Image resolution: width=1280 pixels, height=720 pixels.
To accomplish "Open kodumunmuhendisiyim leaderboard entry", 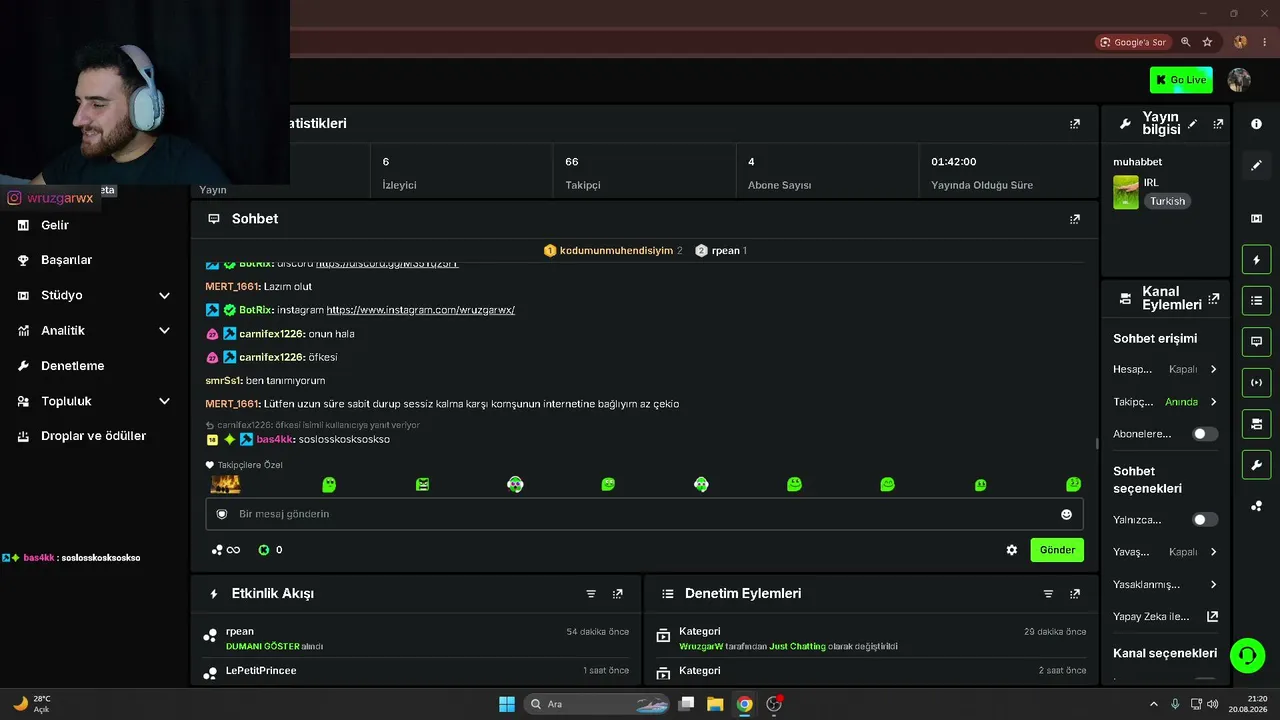I will (x=613, y=251).
